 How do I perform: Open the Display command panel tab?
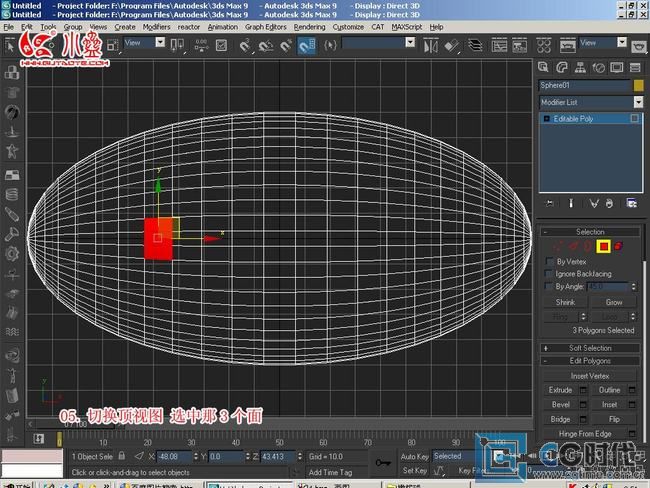pyautogui.click(x=616, y=67)
